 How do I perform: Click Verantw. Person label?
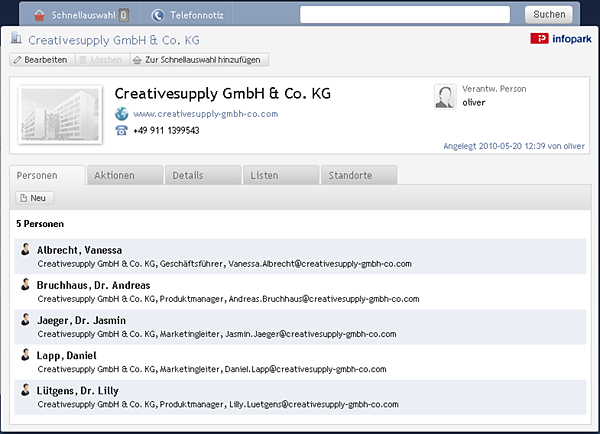pyautogui.click(x=494, y=89)
